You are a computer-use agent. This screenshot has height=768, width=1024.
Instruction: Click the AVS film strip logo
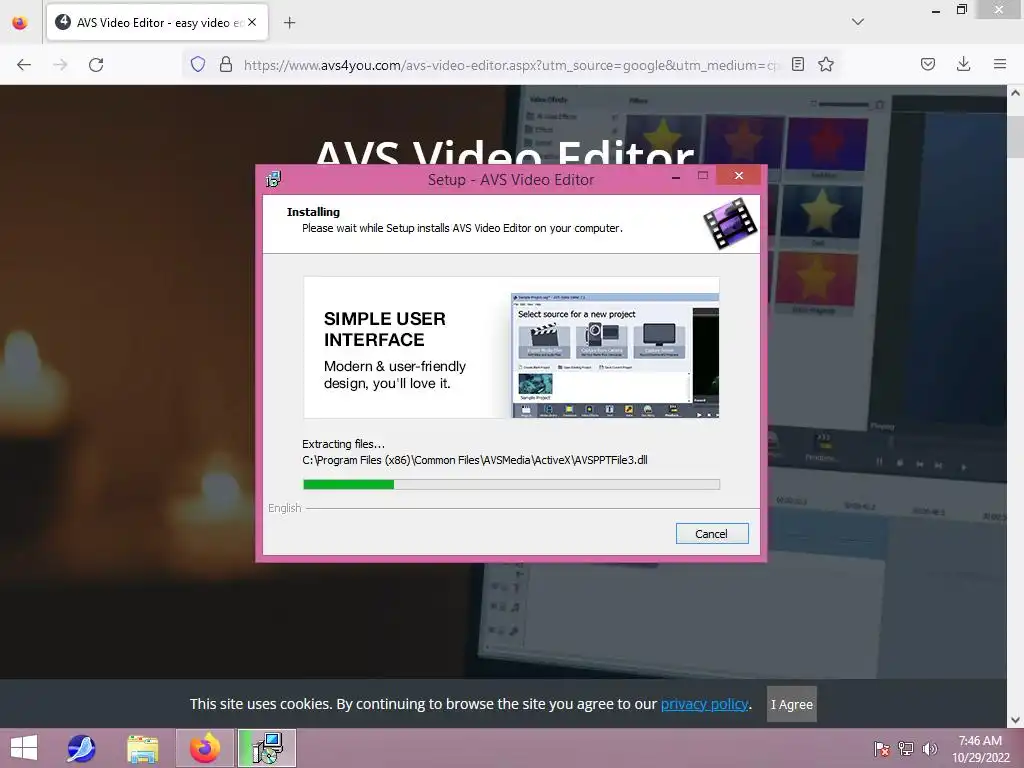[x=730, y=223]
